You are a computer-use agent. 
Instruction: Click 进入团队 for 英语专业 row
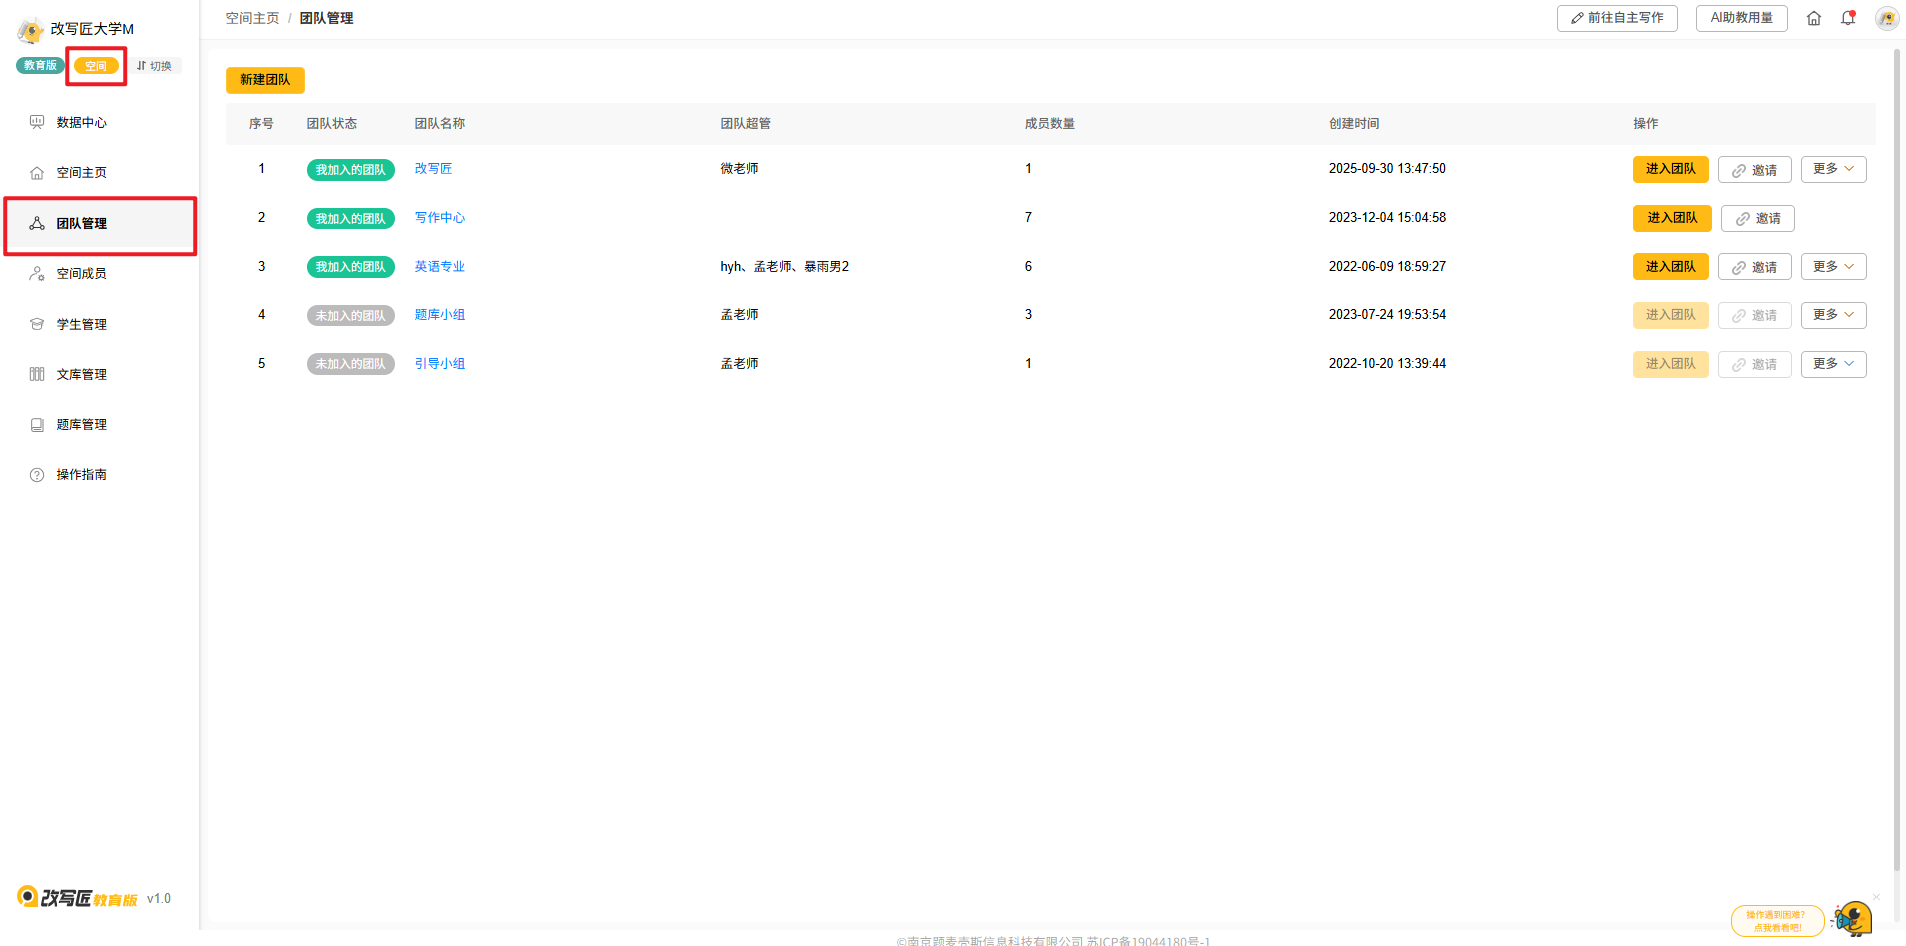[1670, 267]
